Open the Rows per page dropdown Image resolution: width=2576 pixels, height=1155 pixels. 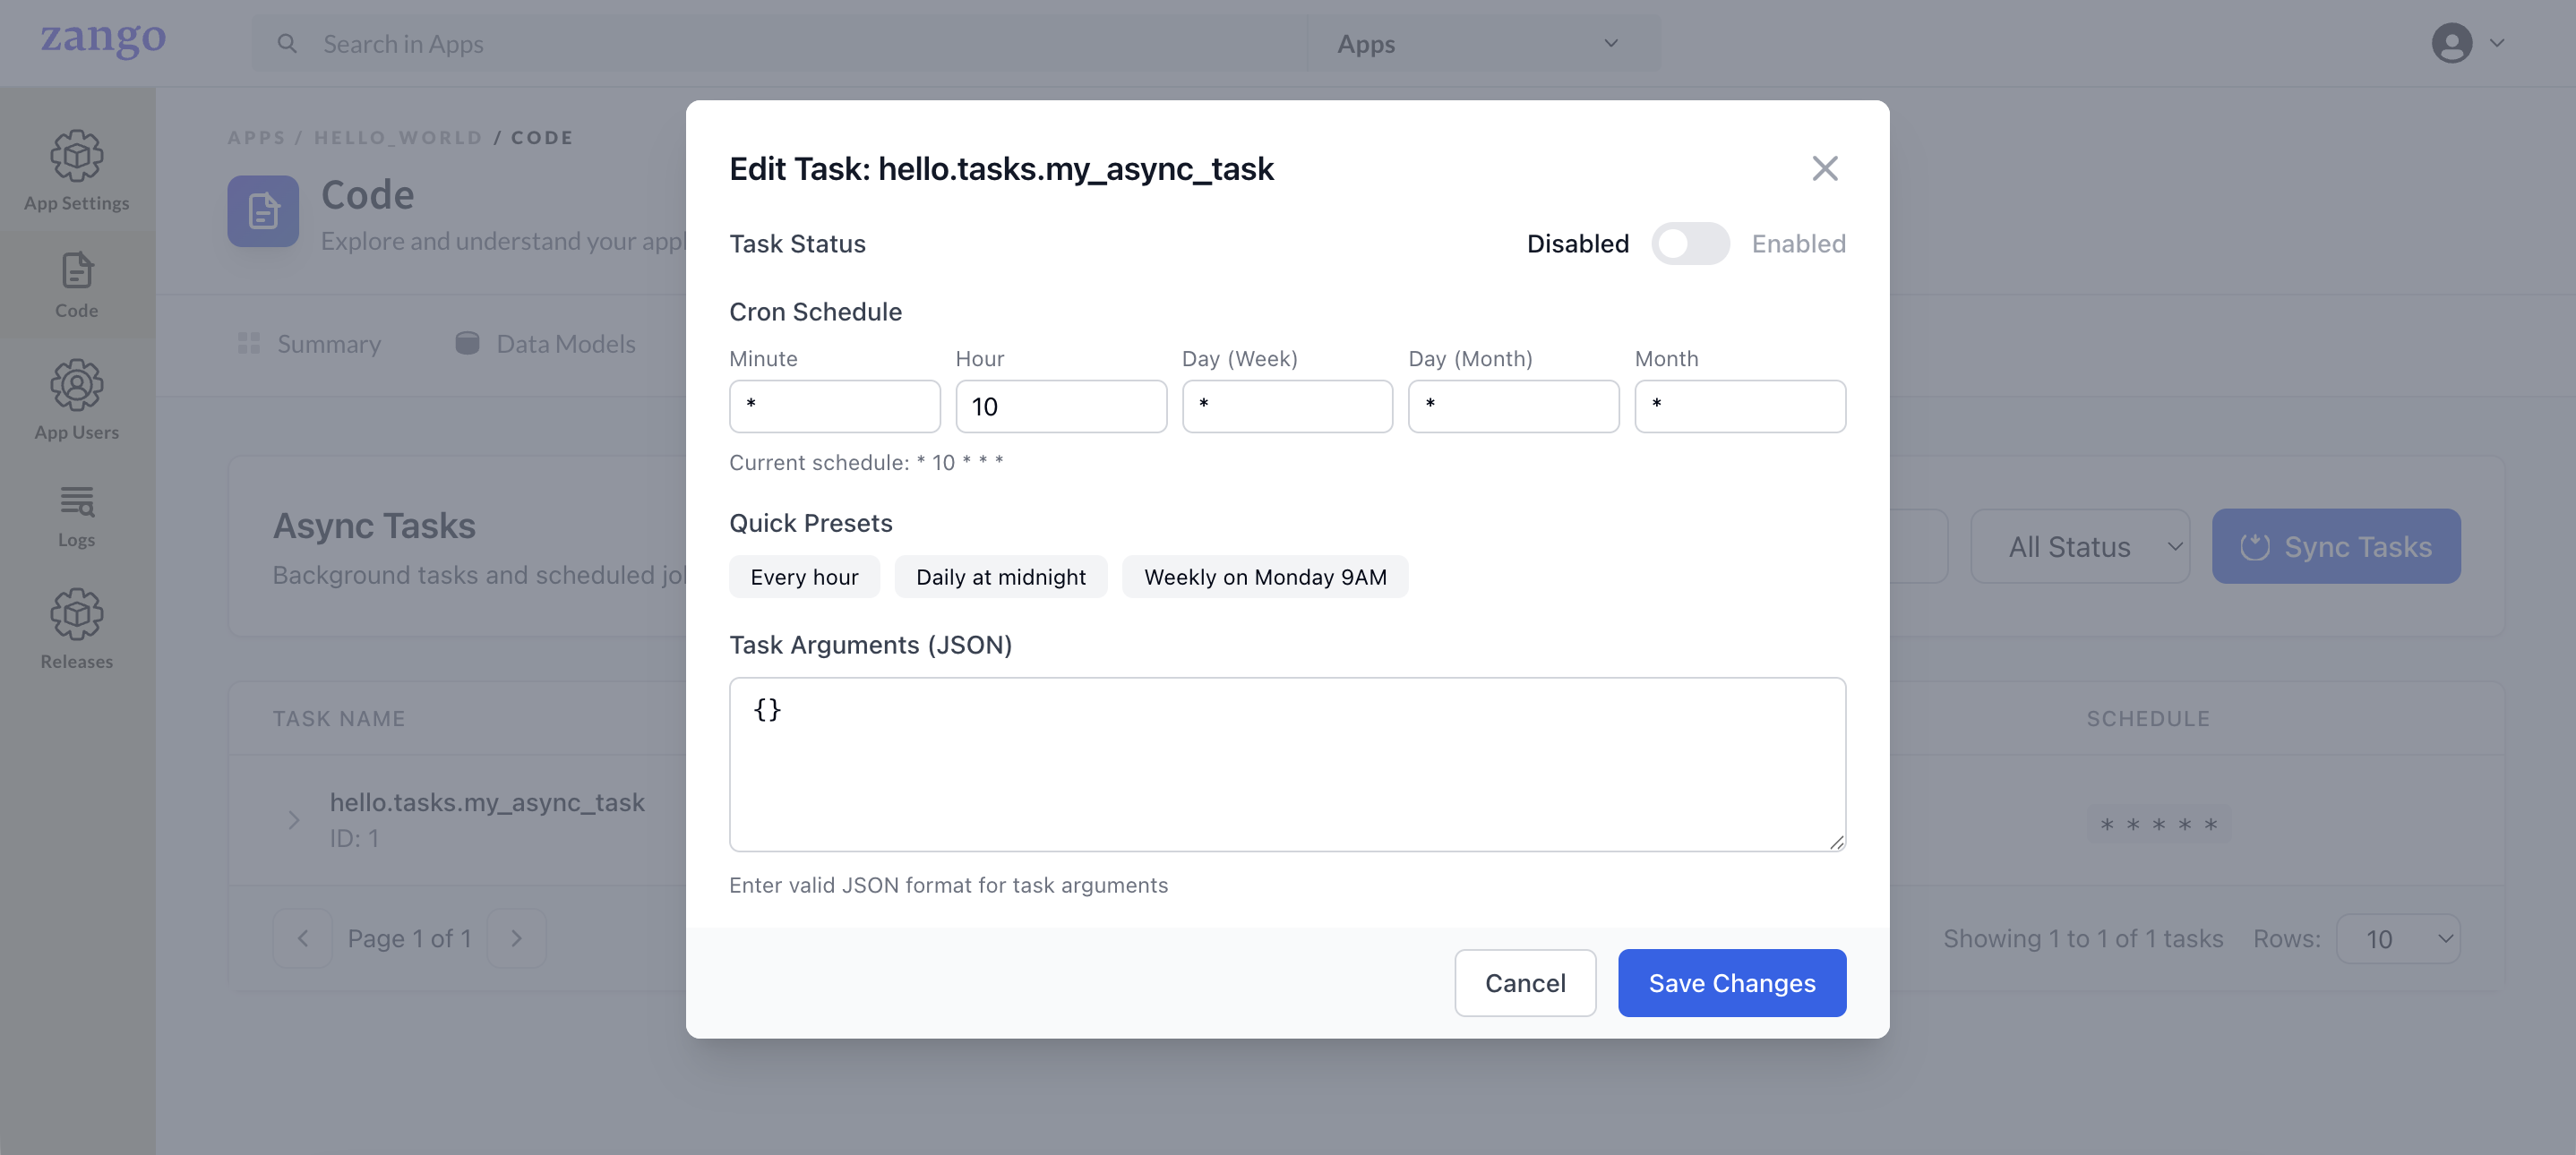2398,939
